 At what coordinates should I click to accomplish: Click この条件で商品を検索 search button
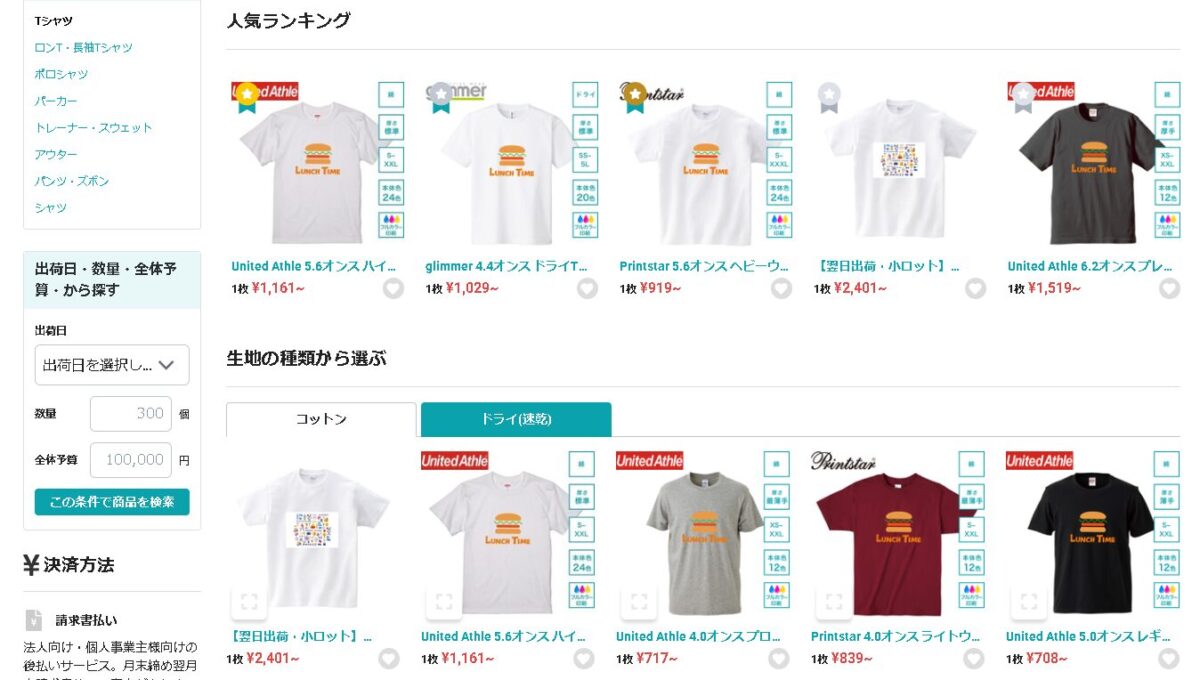coord(112,502)
